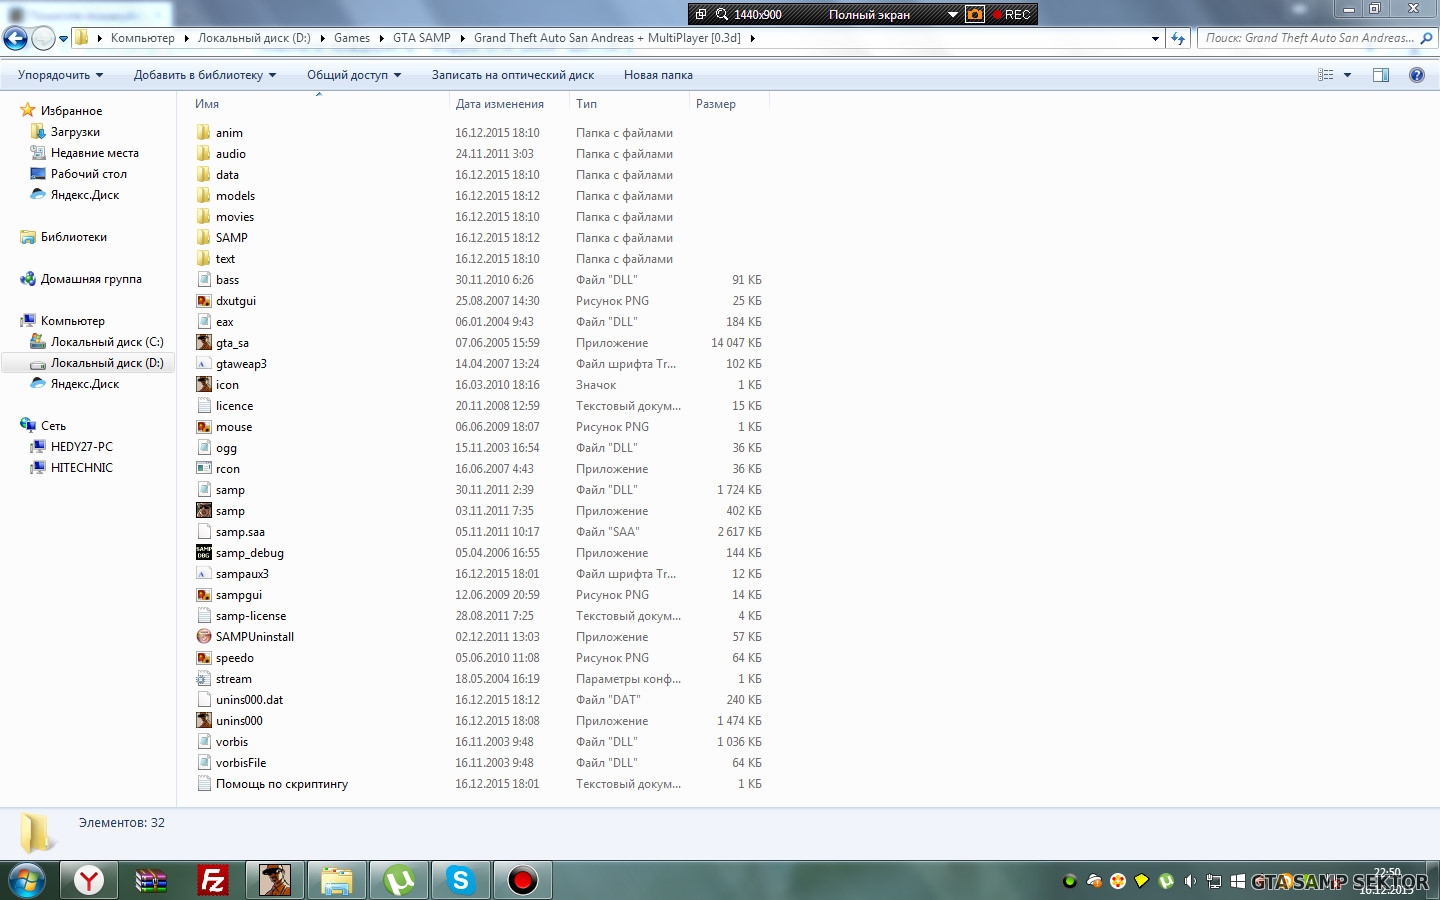Click the Games breadcrumb in address bar
The image size is (1440, 900).
click(352, 38)
